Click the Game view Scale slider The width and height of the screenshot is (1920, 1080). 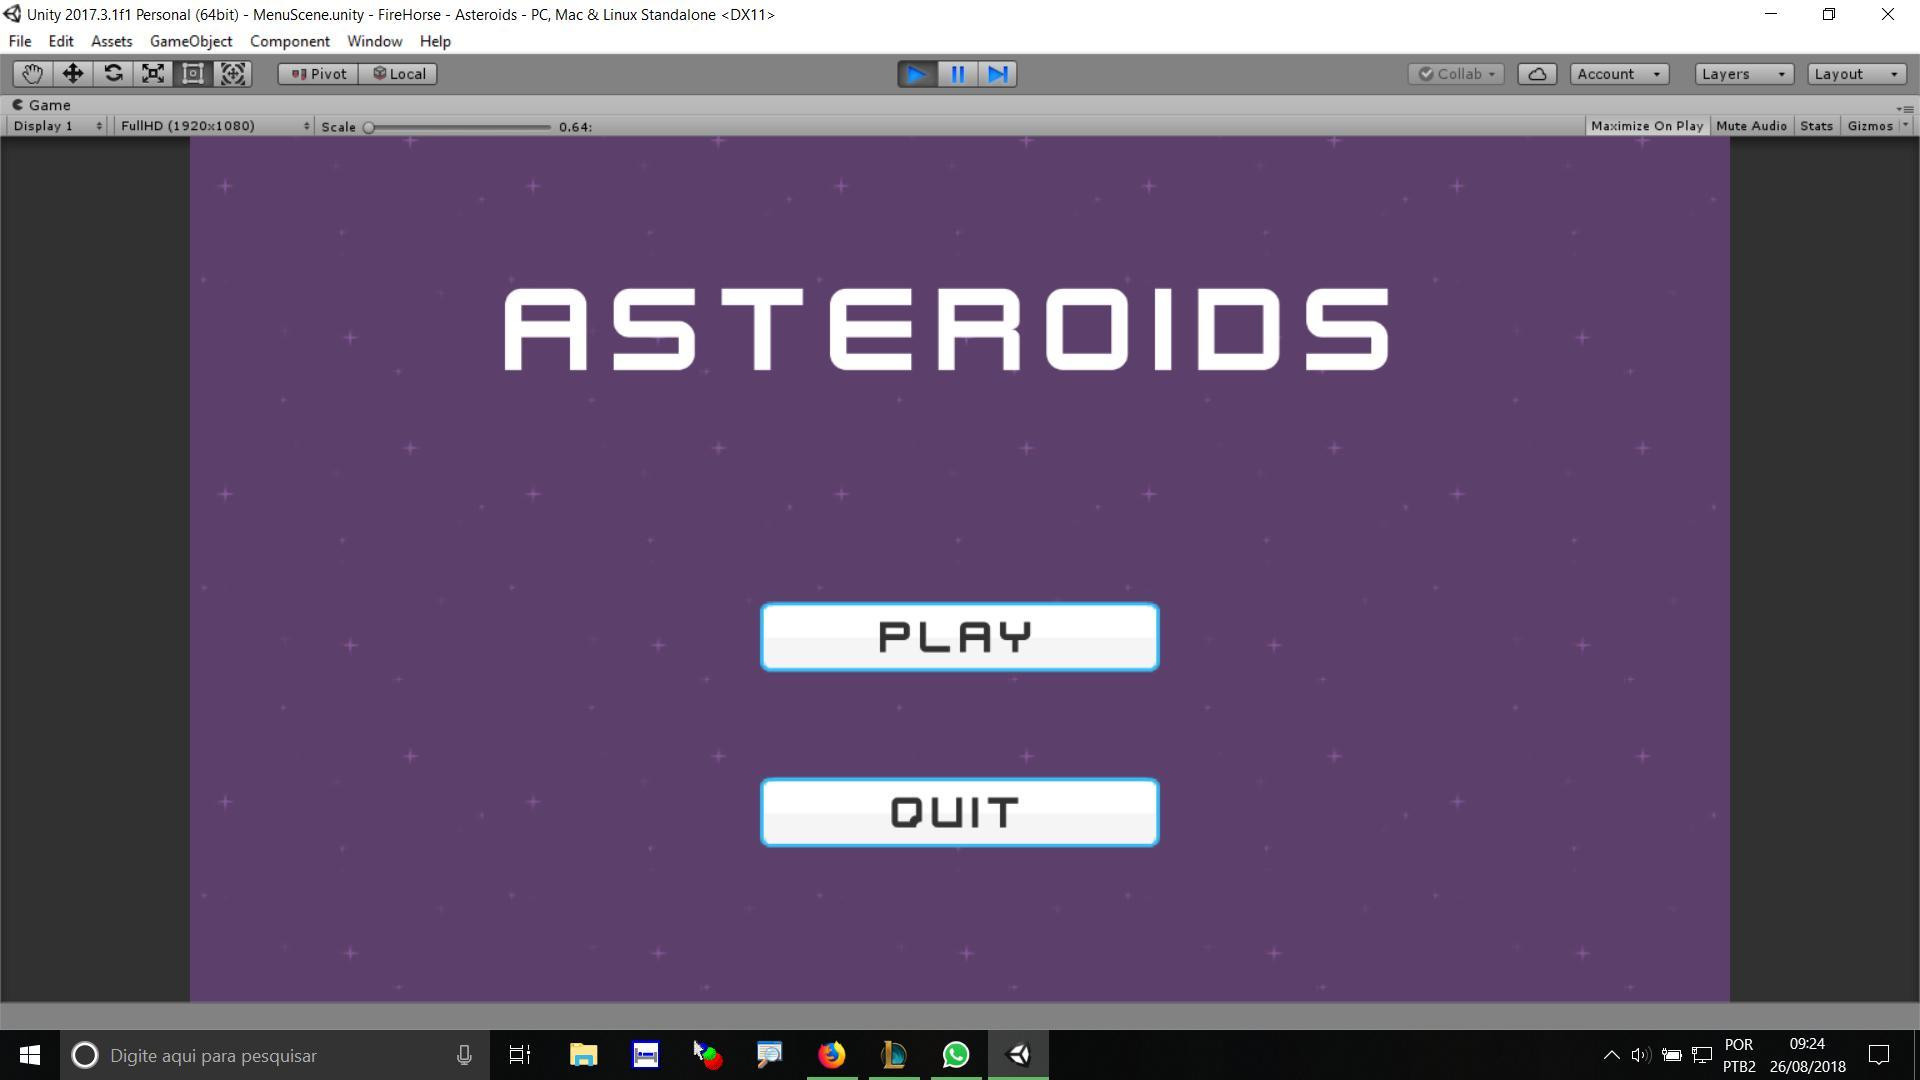tap(459, 127)
